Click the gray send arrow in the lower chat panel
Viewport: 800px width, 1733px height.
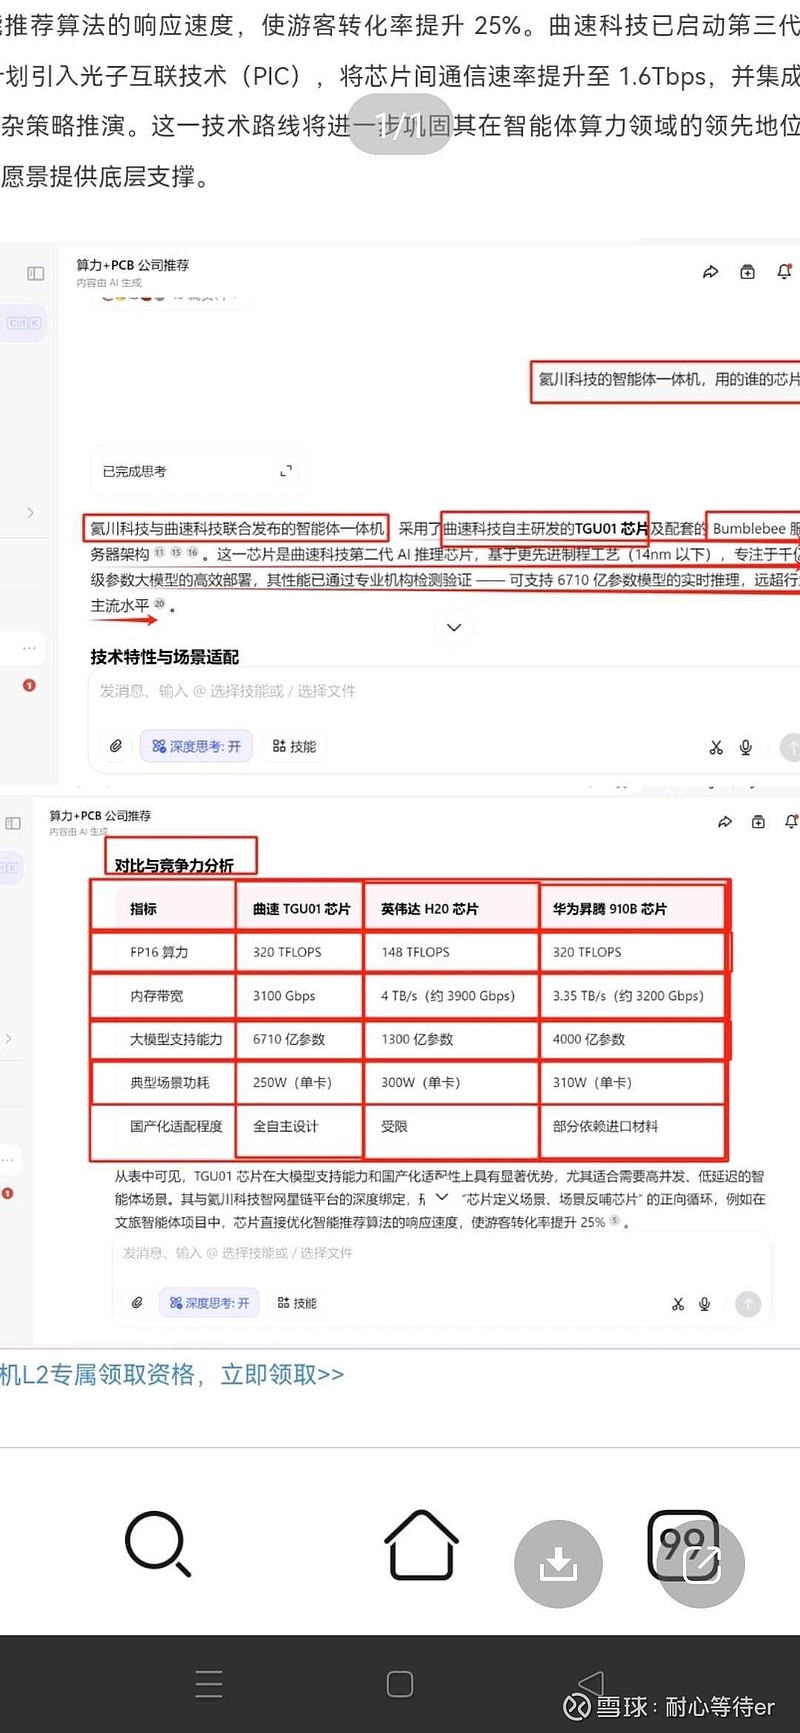[x=748, y=1304]
